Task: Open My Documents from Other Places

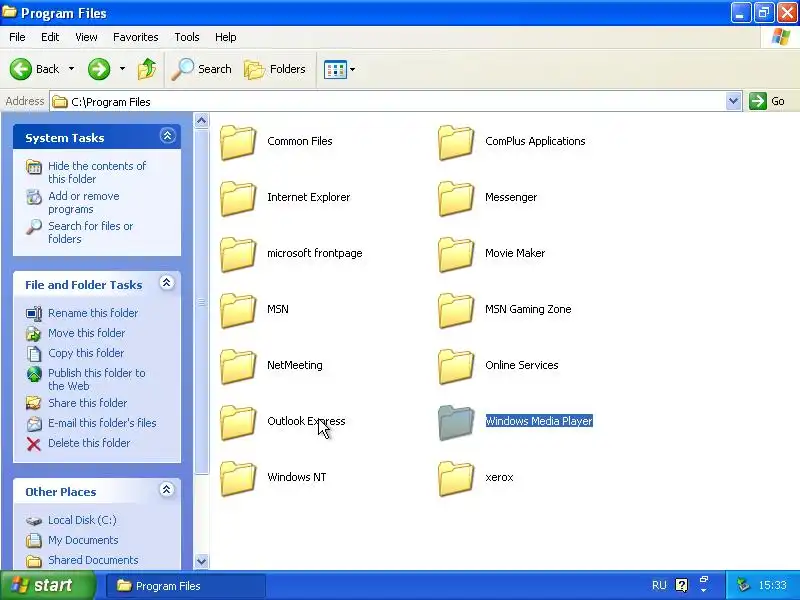Action: (83, 540)
